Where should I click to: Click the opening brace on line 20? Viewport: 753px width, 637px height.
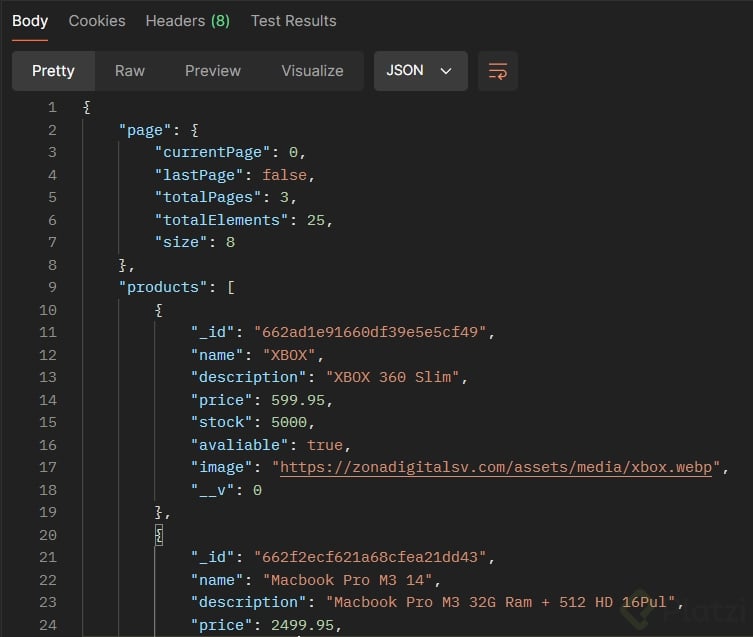tap(159, 535)
